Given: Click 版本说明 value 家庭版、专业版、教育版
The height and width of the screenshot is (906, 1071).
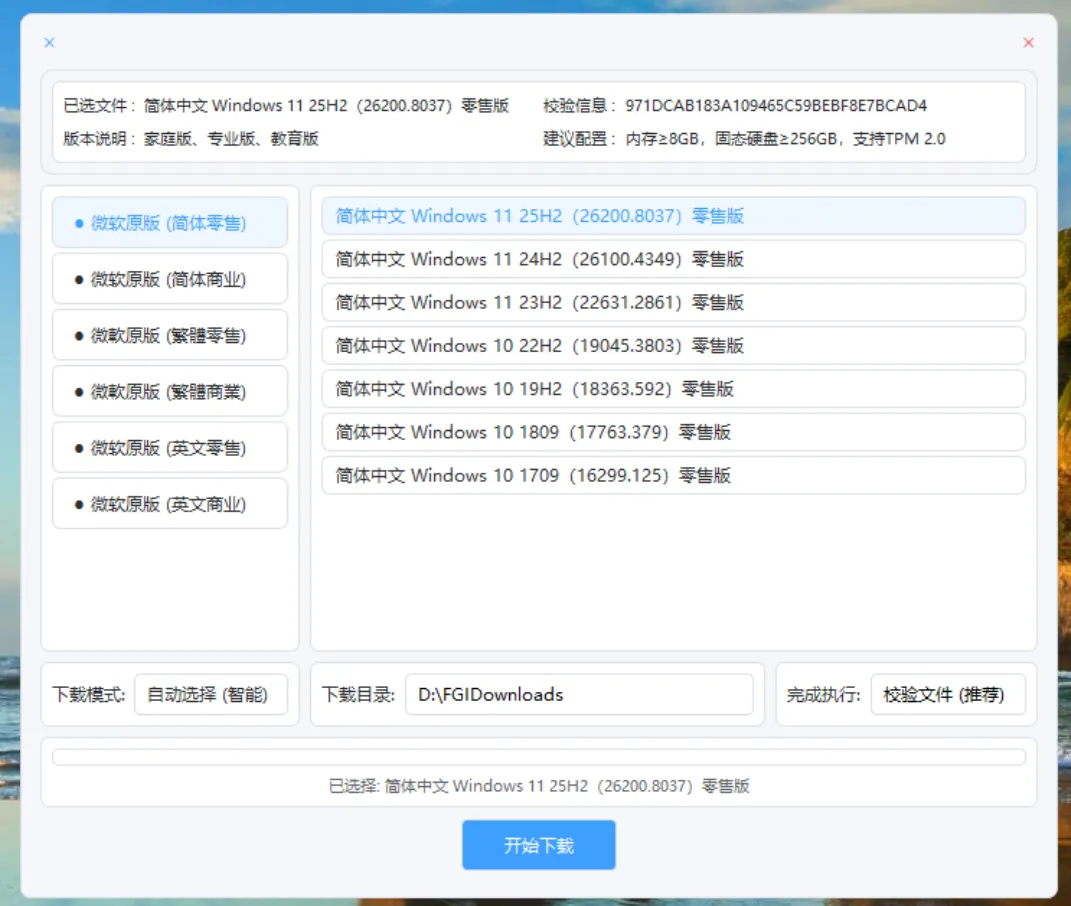Looking at the screenshot, I should tap(231, 139).
